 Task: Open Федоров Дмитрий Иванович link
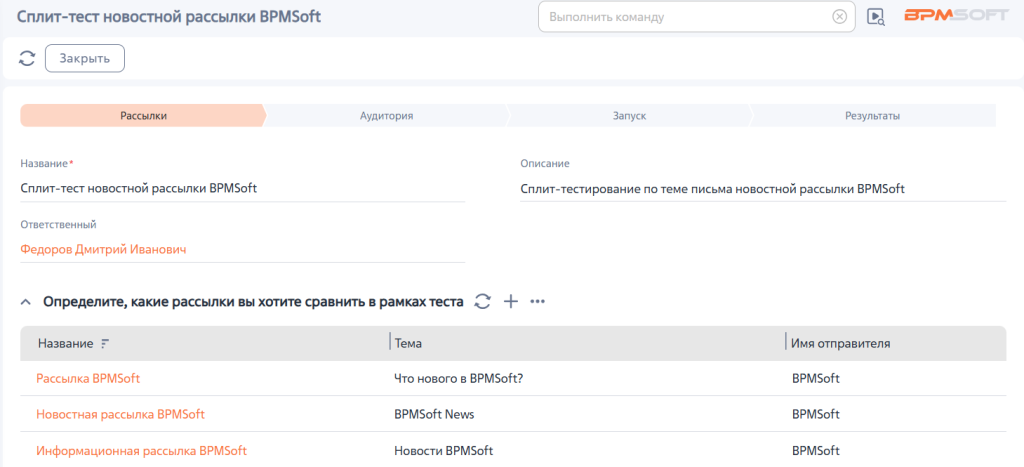[103, 250]
